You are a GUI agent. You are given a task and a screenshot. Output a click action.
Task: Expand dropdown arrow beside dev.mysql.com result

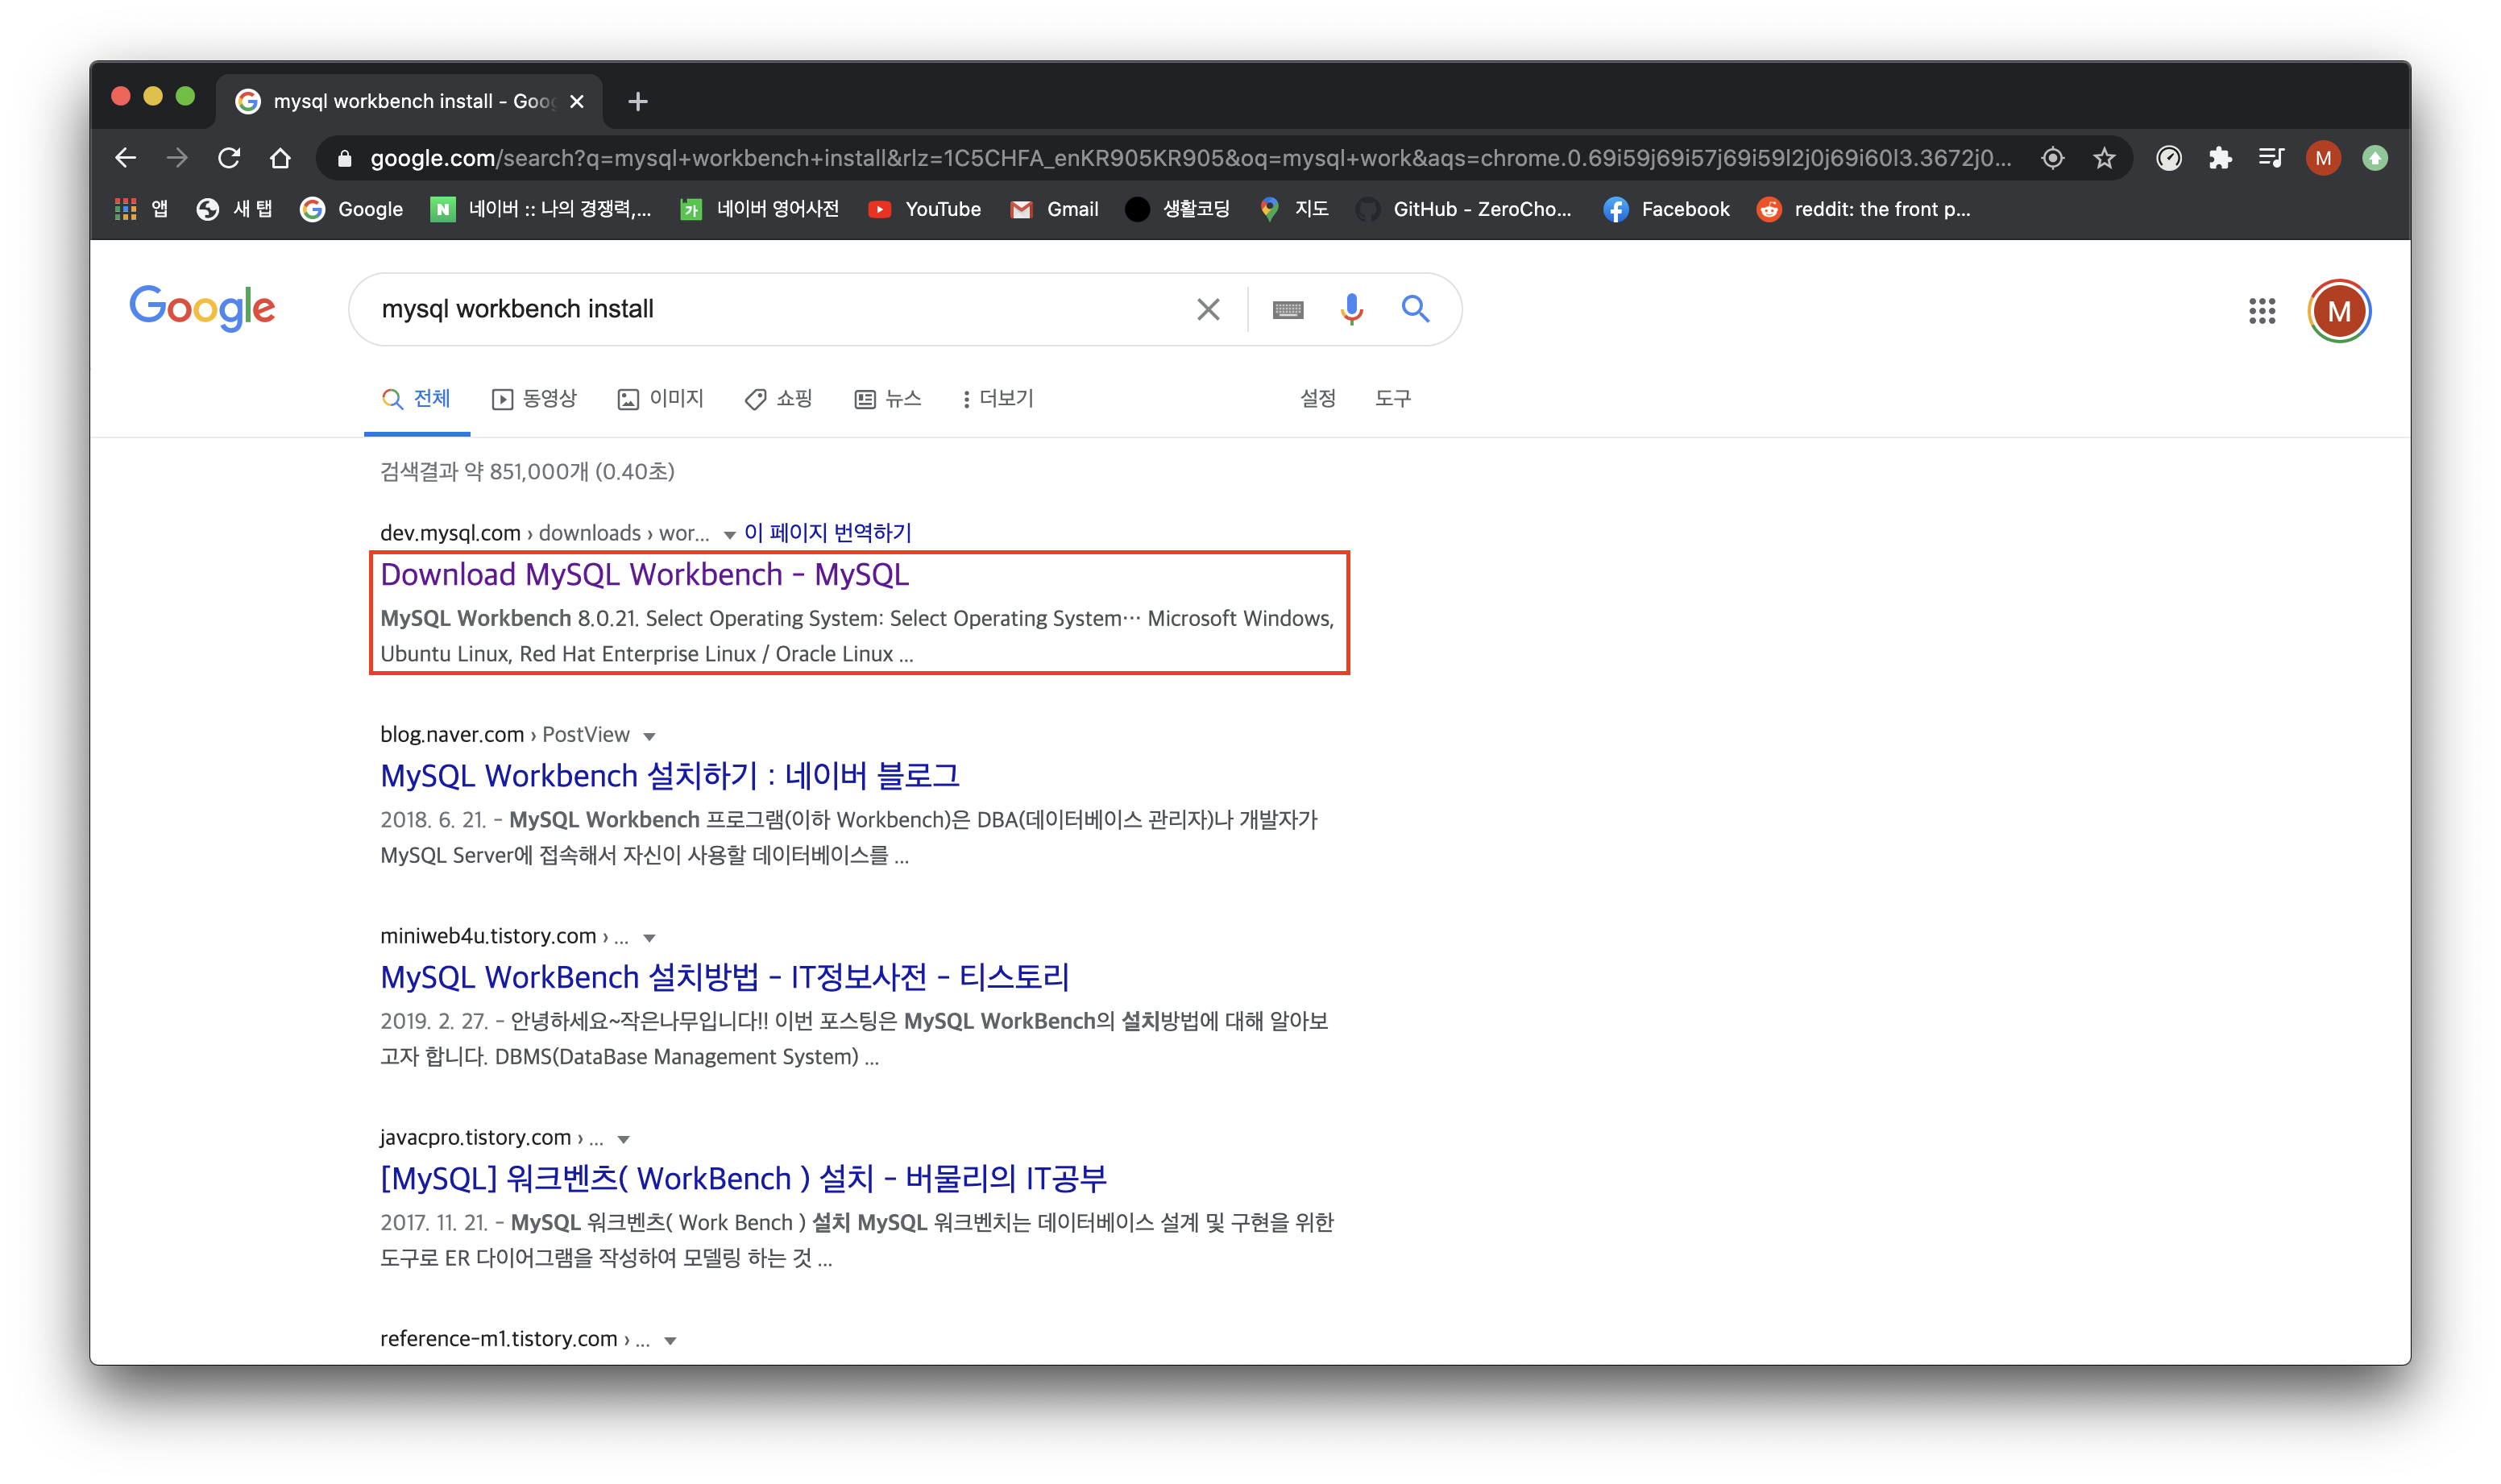click(729, 535)
